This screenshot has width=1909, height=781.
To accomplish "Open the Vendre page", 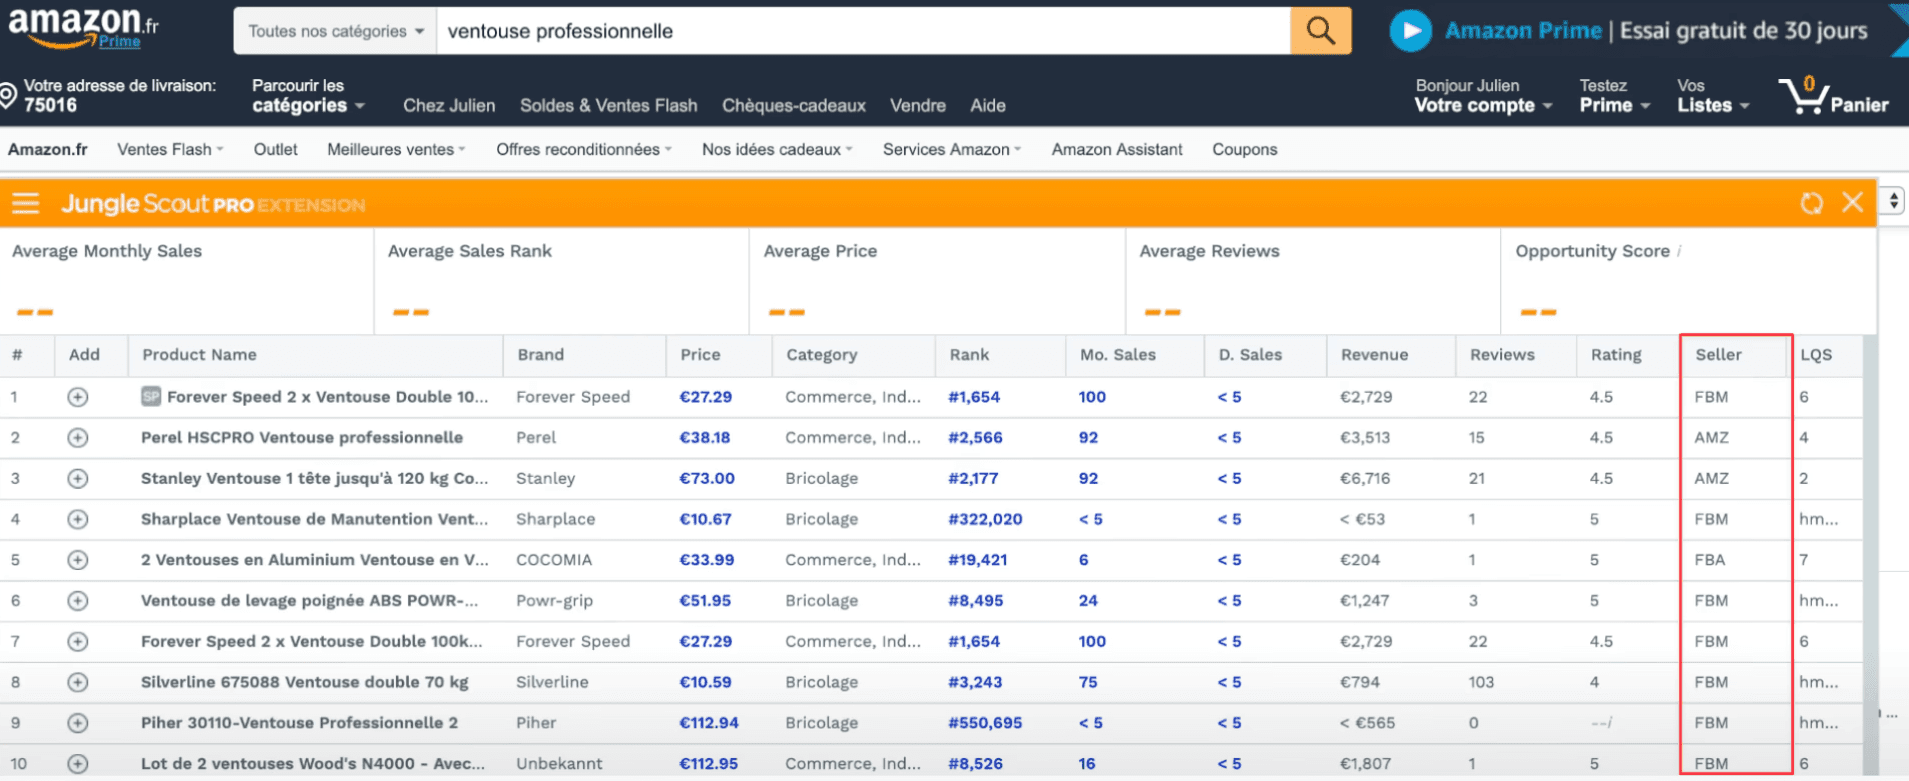I will pyautogui.click(x=917, y=105).
